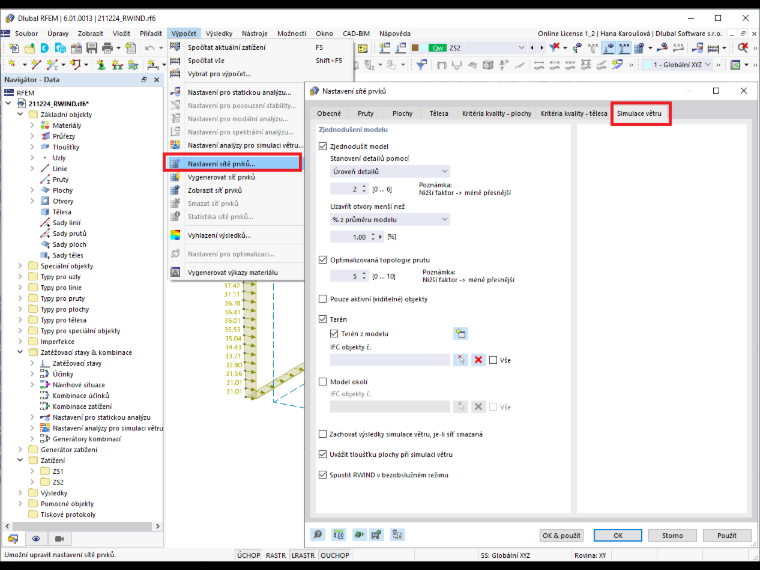Click the select-from-model icon next to Terén z modelu
Screen dimensions: 760x570
pyautogui.click(x=460, y=333)
